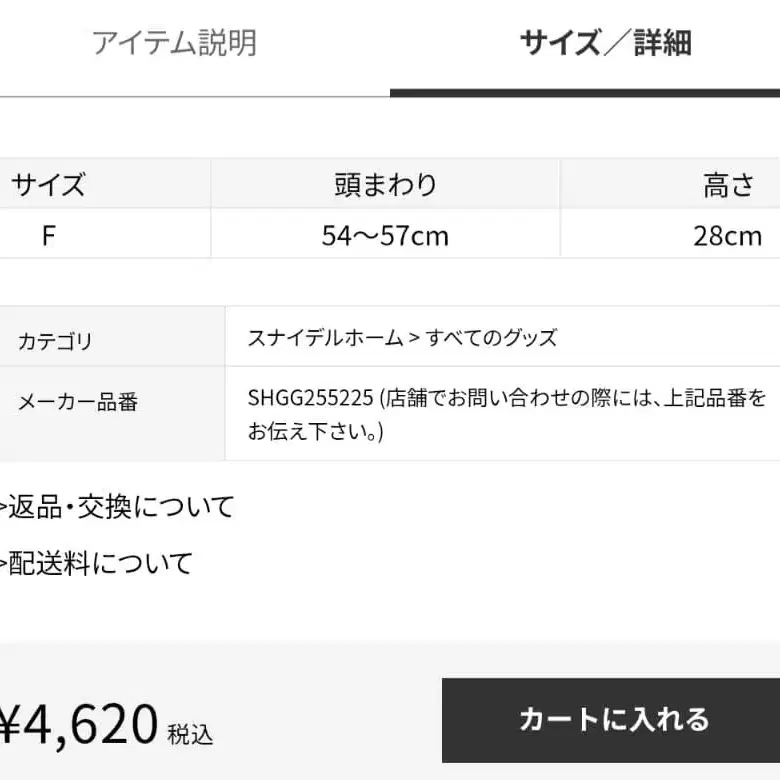Click the 頭まわり column header

pyautogui.click(x=385, y=185)
